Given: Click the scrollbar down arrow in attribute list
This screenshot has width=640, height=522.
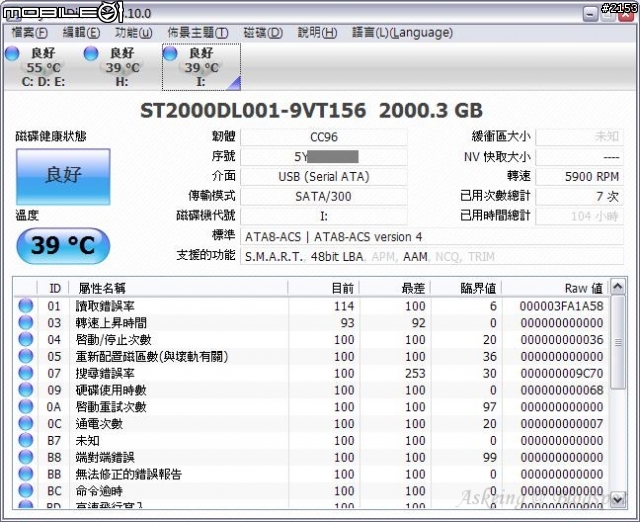Looking at the screenshot, I should coord(618,499).
